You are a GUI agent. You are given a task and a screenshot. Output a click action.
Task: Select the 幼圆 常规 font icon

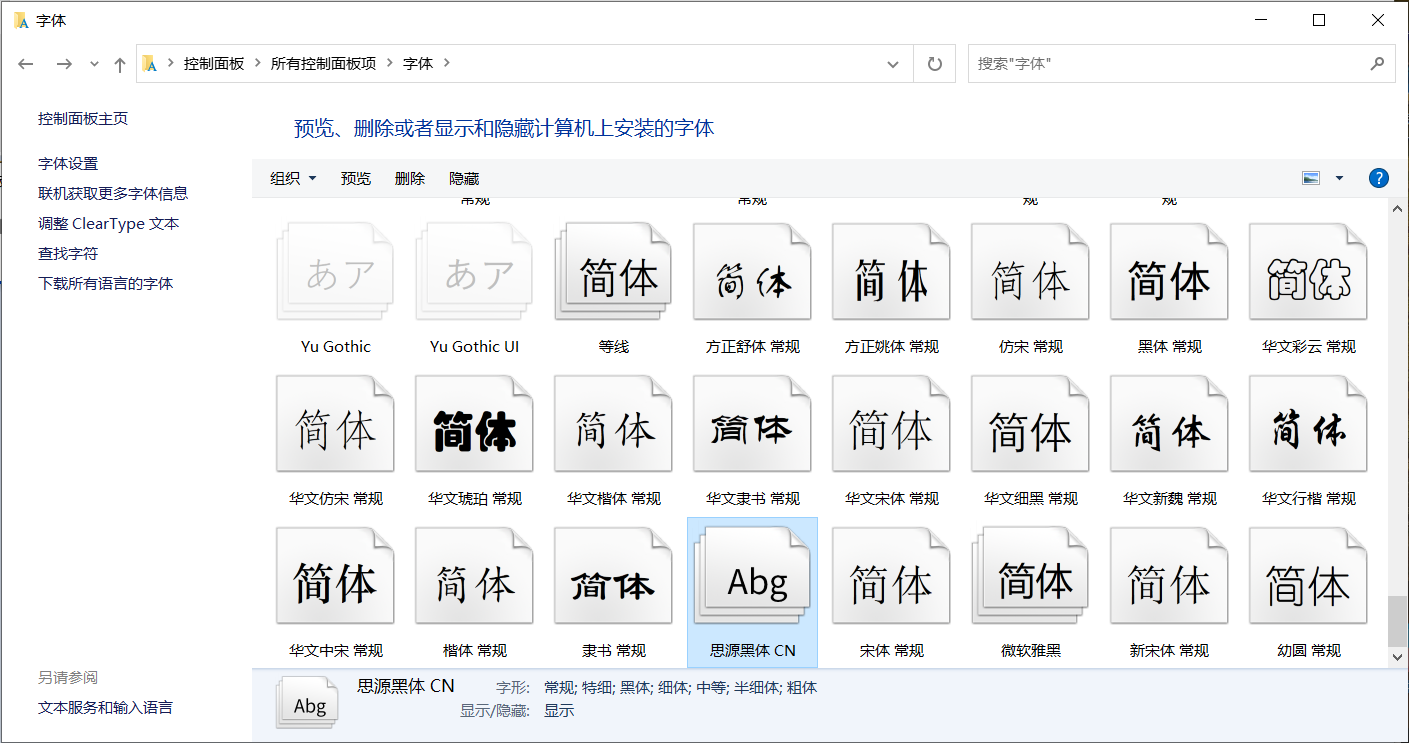[x=1308, y=576]
